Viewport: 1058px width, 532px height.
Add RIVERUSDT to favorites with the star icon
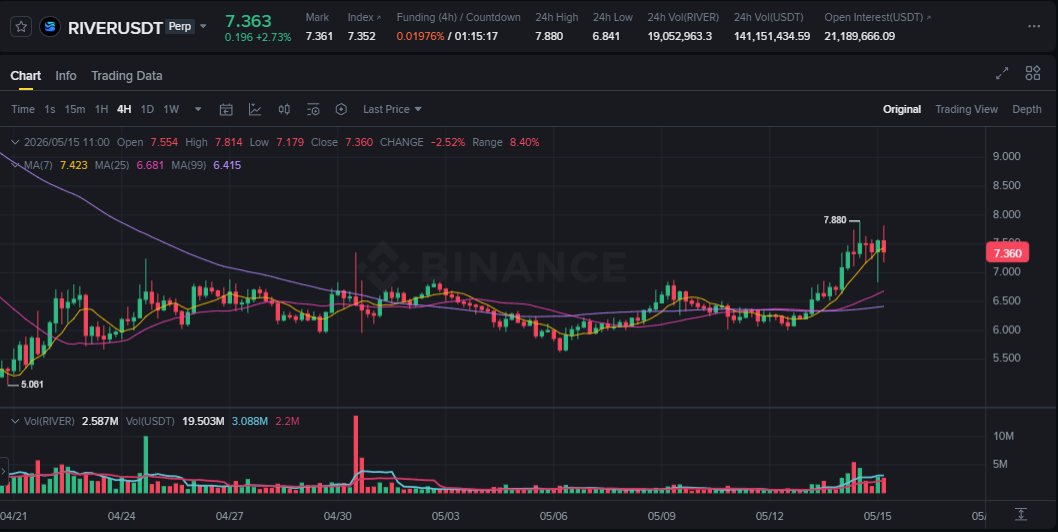21,27
